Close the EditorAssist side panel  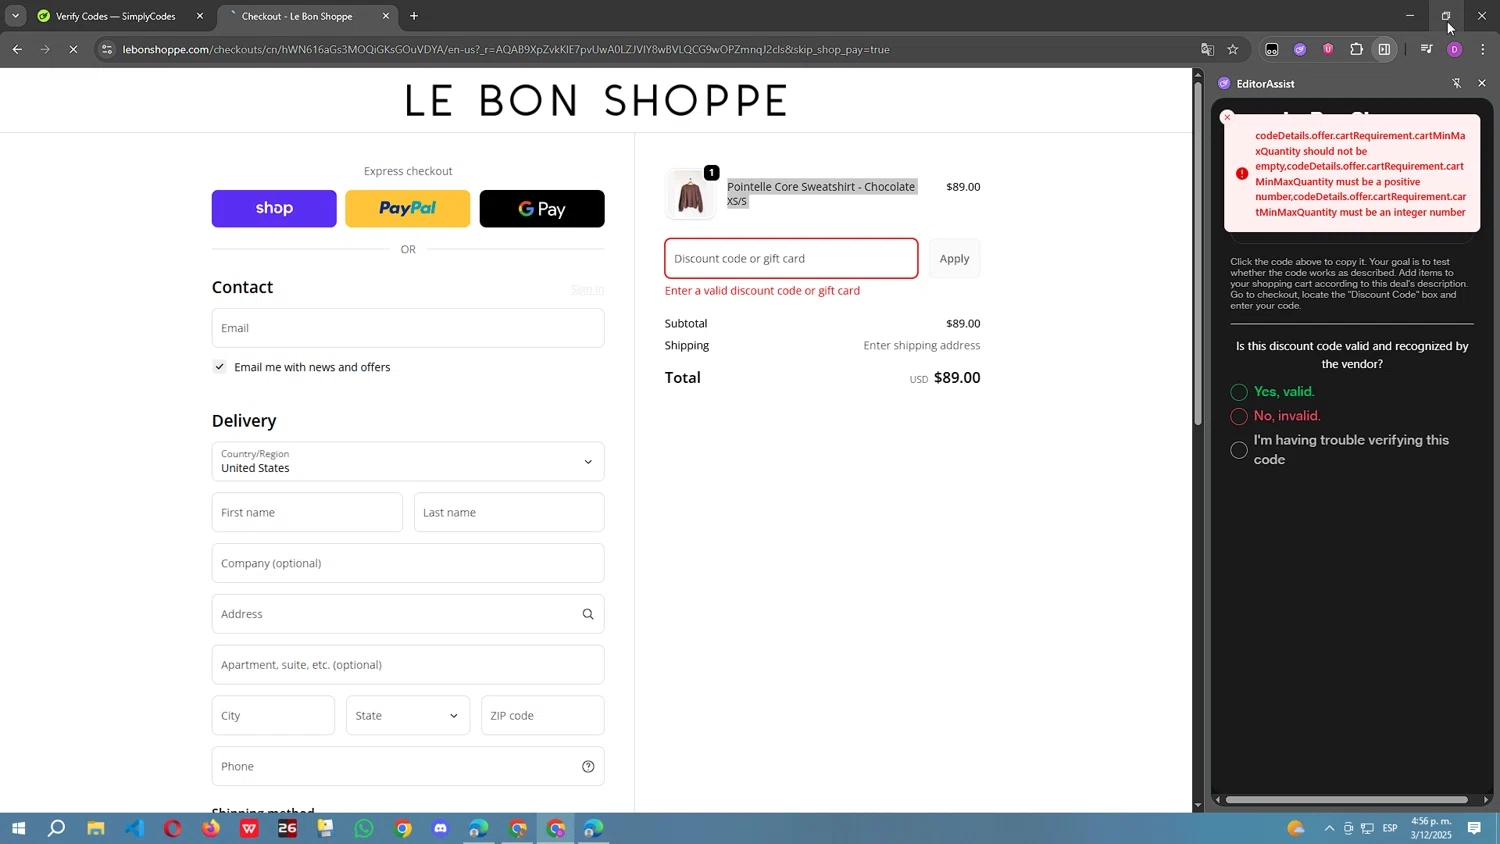(x=1482, y=83)
